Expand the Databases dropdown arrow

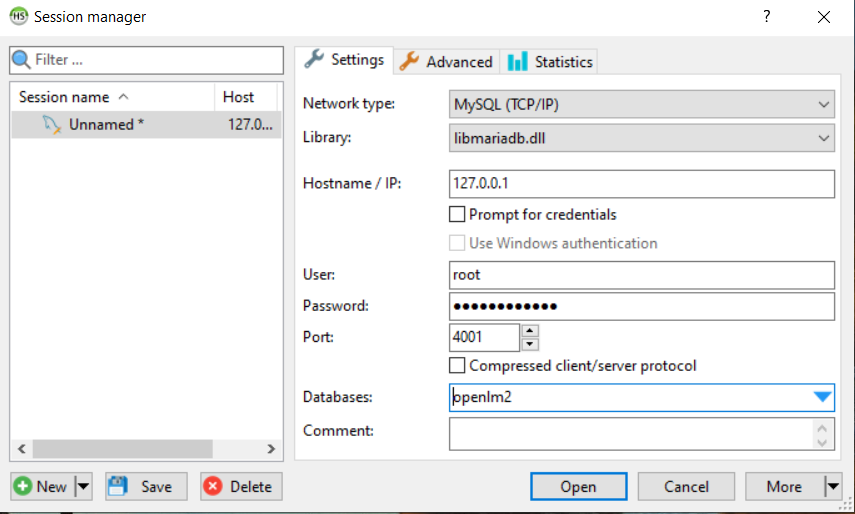click(822, 398)
